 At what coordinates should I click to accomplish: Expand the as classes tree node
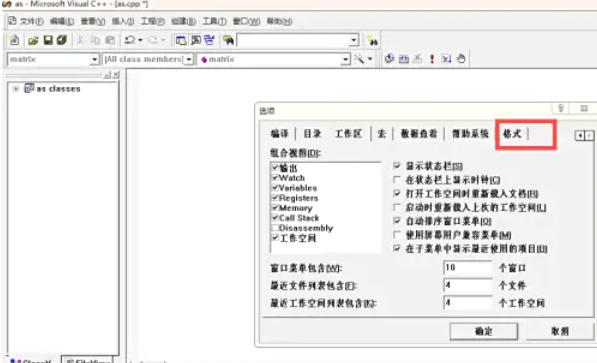[16, 89]
